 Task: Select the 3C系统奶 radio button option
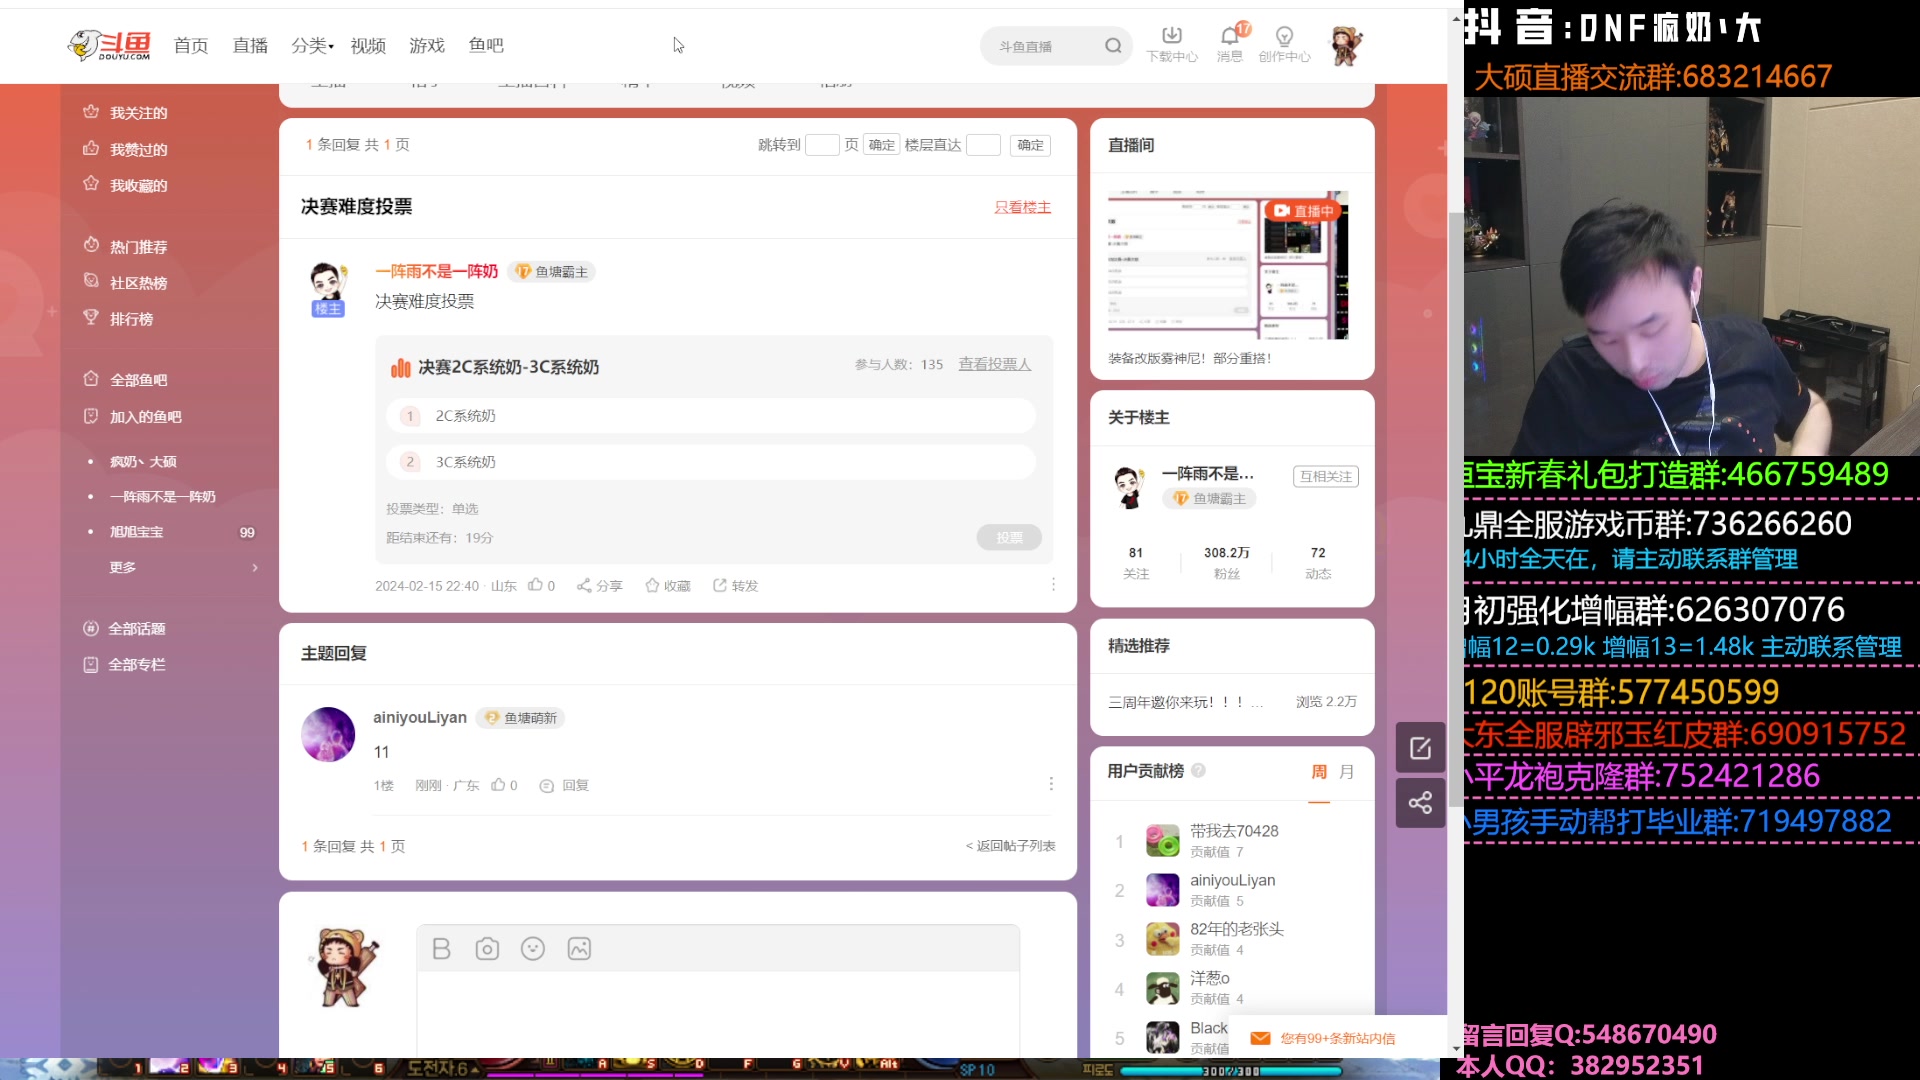pos(410,462)
